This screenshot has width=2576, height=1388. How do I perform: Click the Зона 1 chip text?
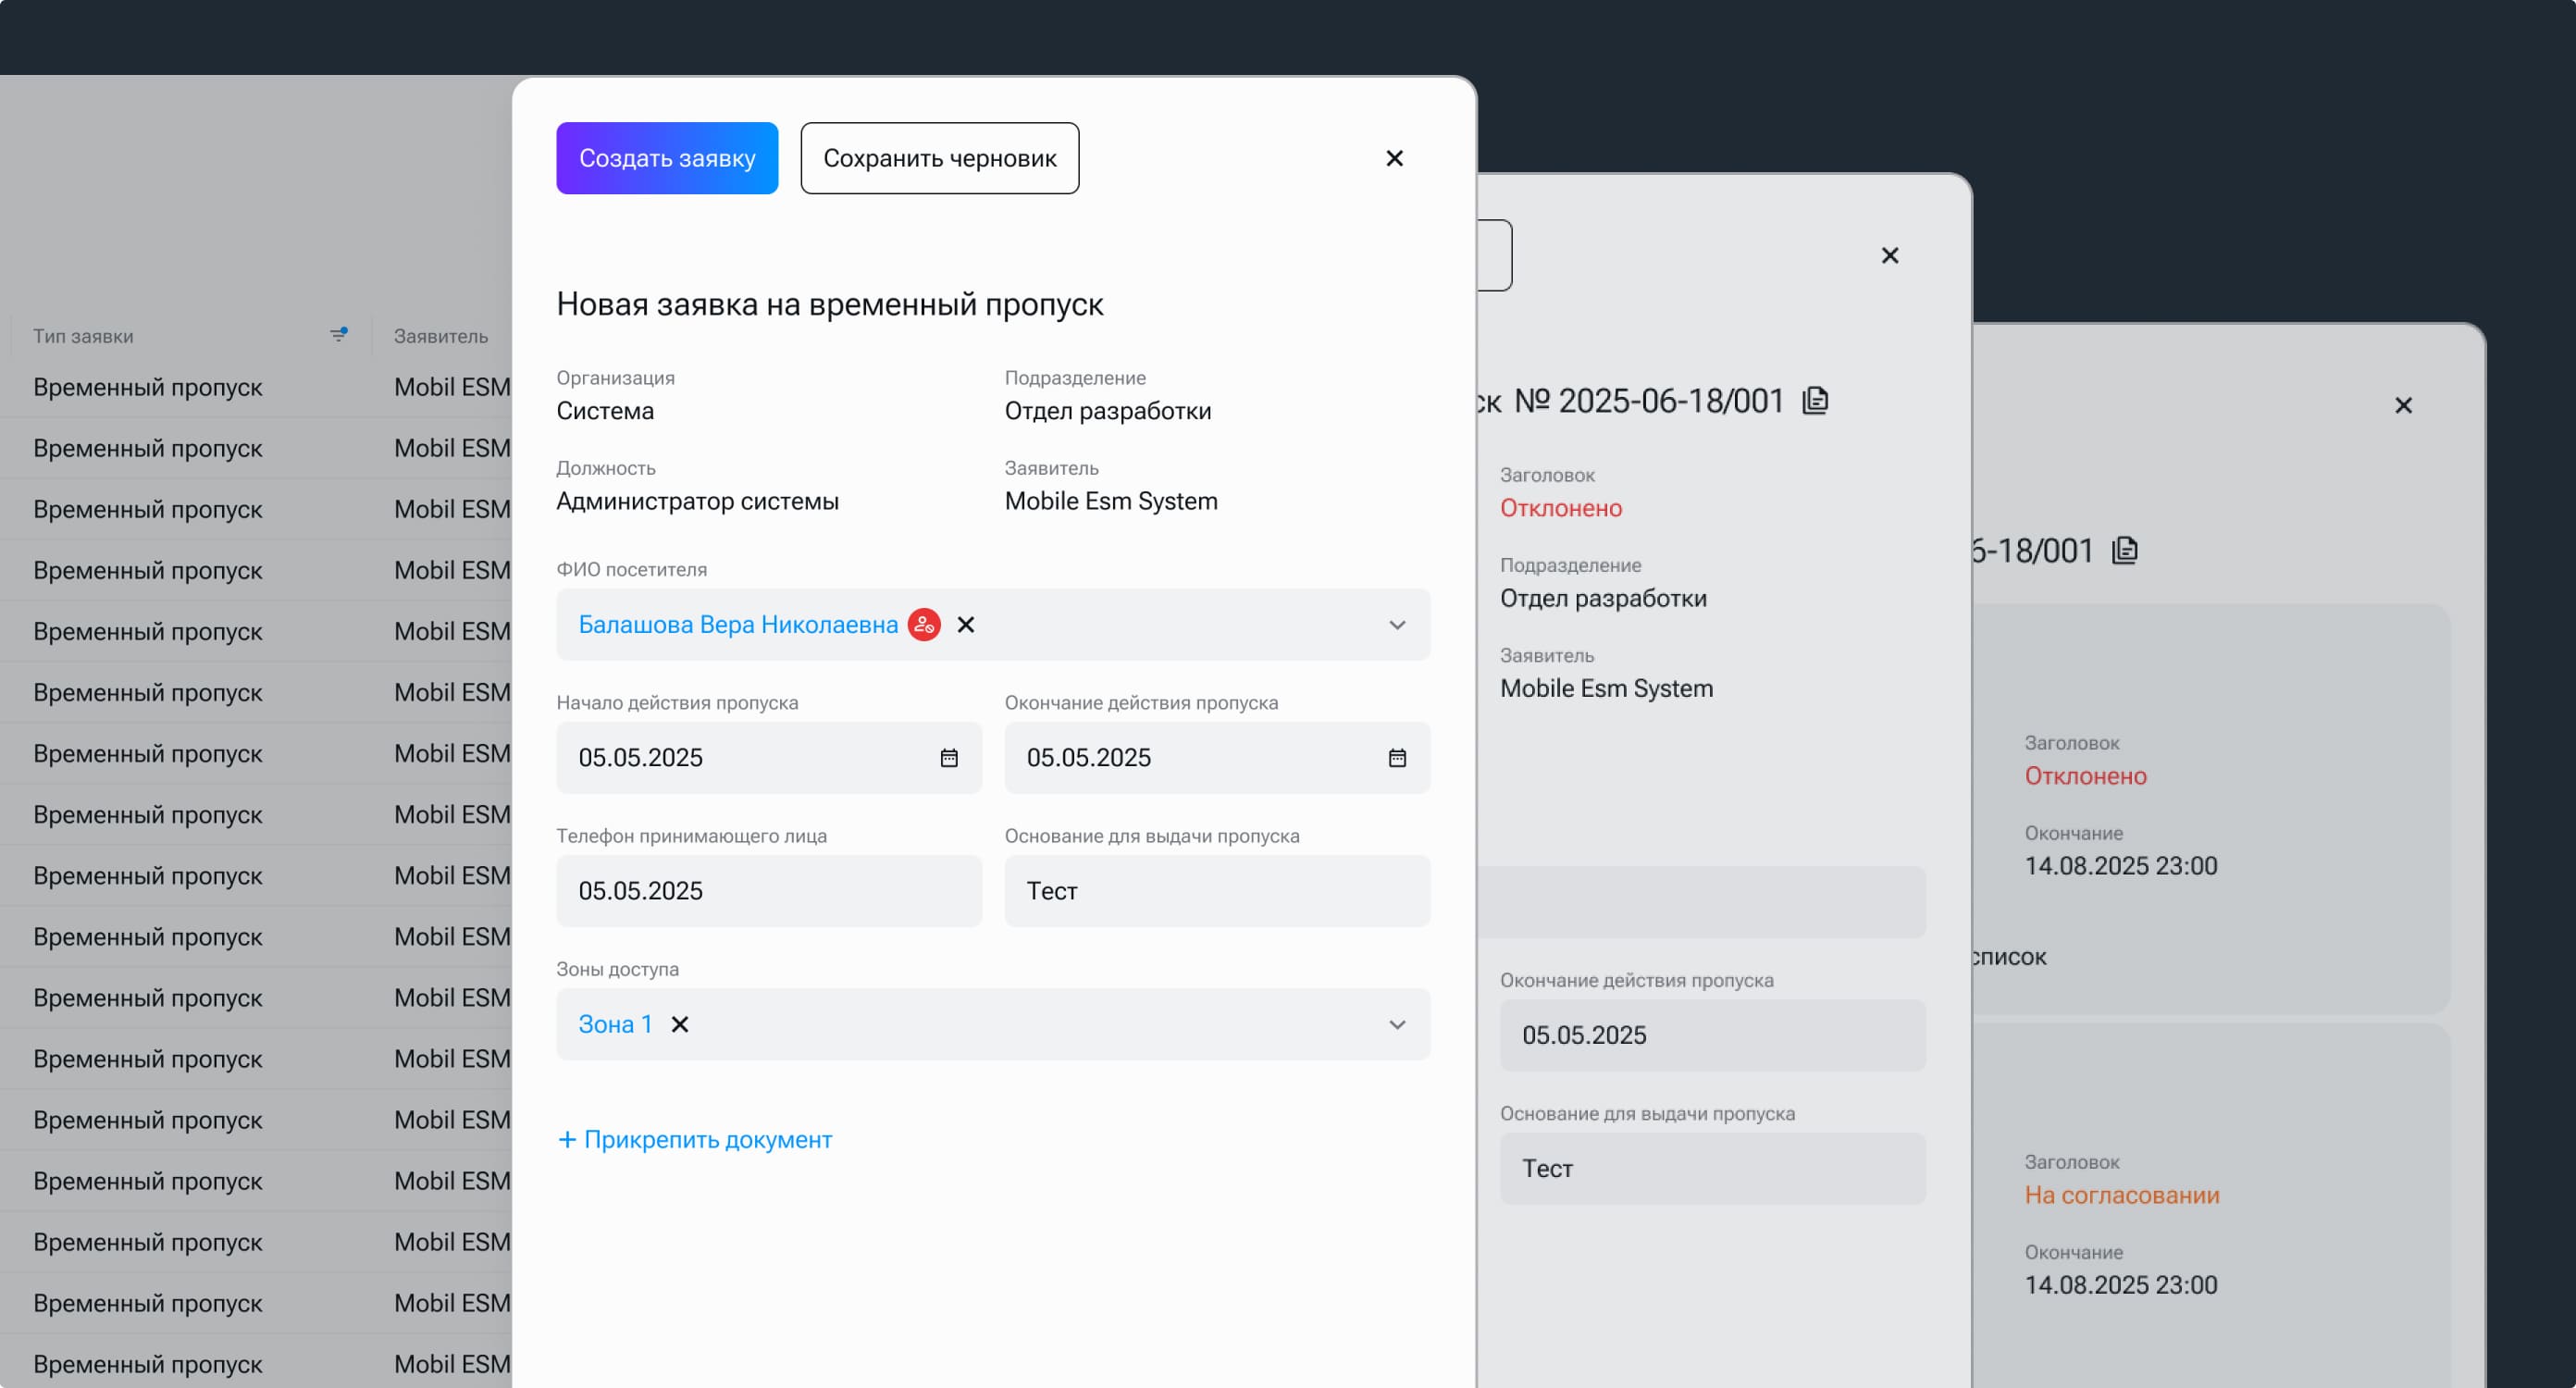click(616, 1024)
